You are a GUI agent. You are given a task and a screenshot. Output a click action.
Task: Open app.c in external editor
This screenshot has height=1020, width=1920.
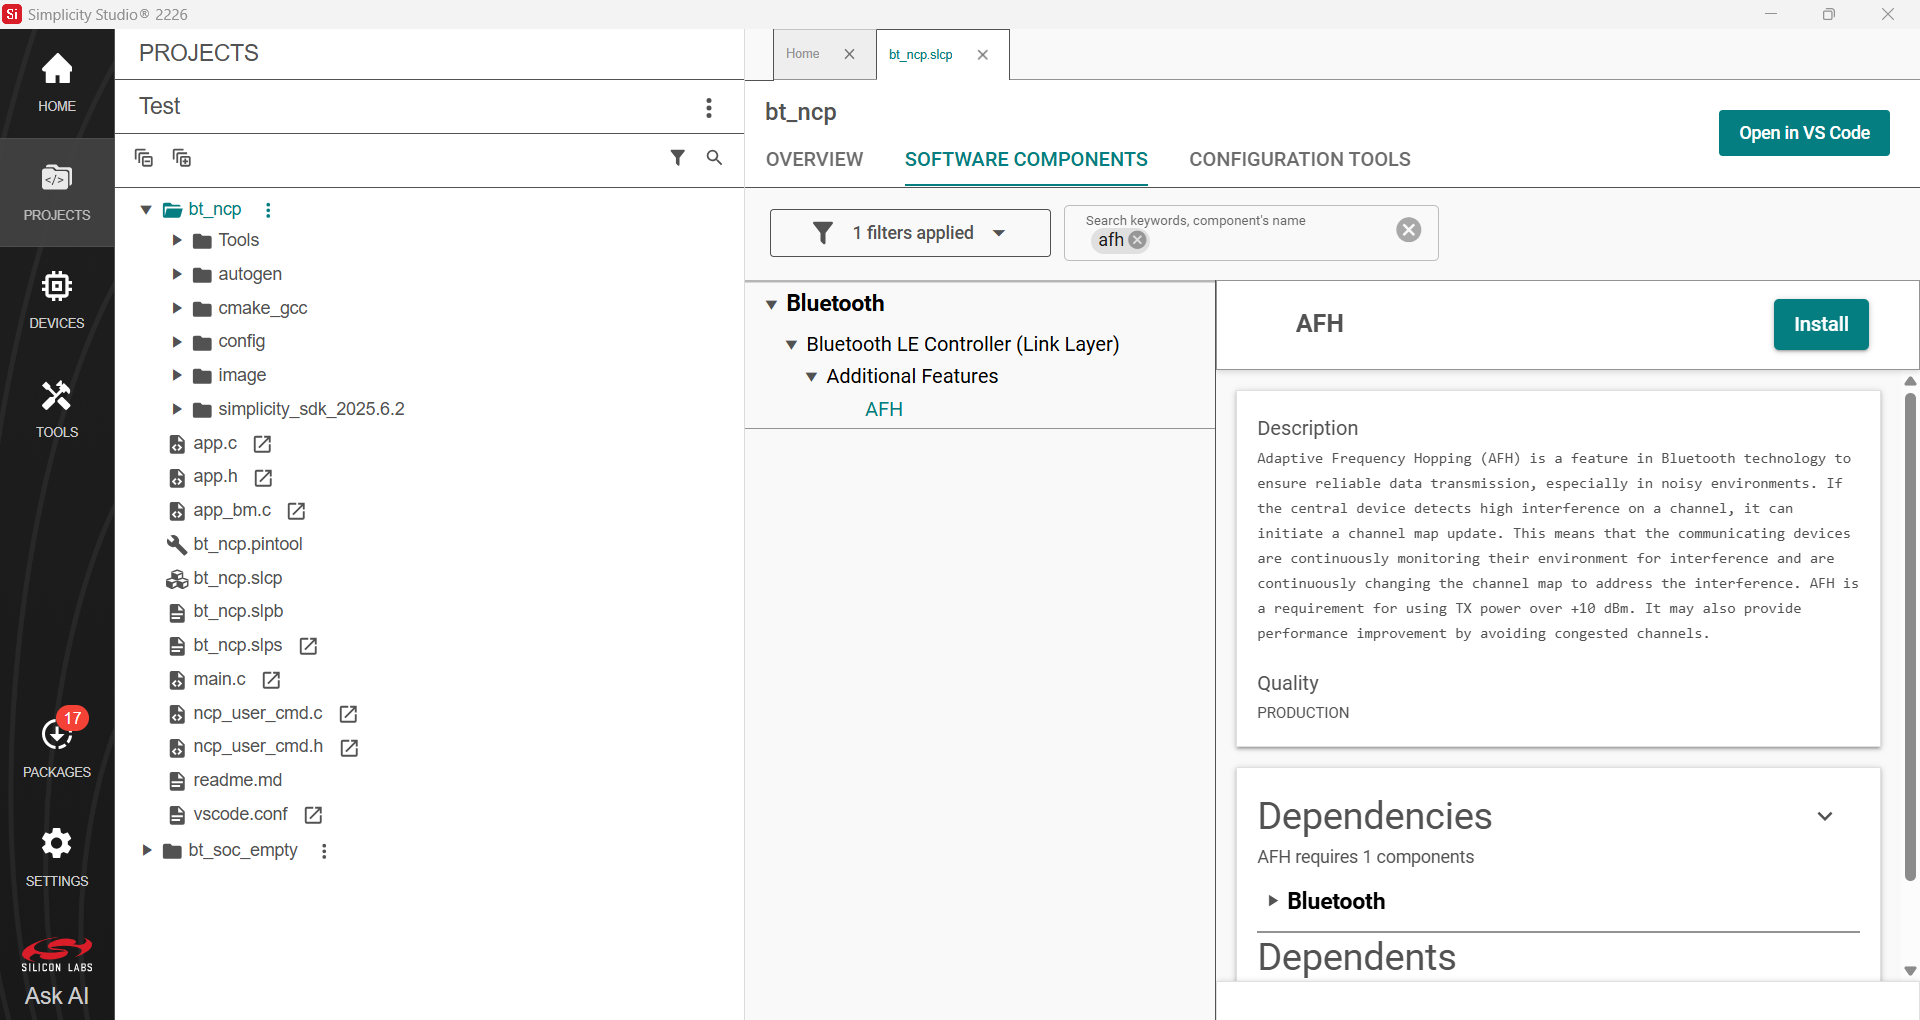pyautogui.click(x=263, y=444)
